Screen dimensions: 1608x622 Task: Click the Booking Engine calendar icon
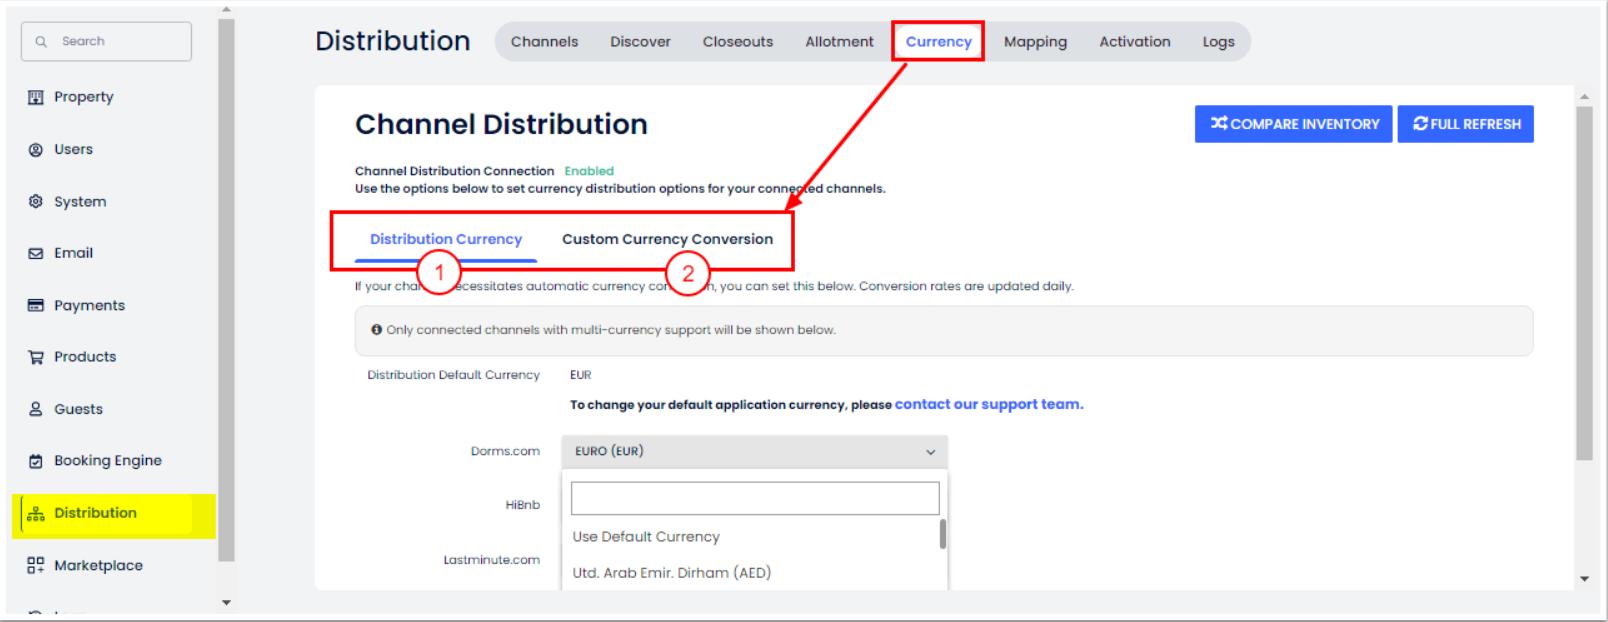(x=36, y=461)
